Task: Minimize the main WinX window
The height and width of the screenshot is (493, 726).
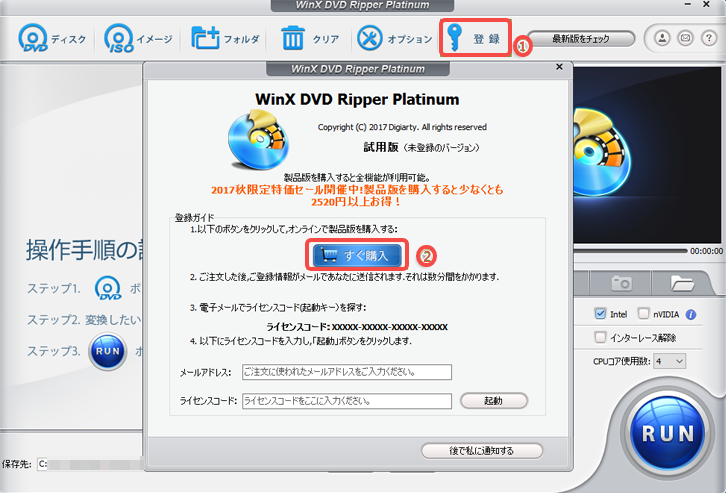Action: coord(688,5)
